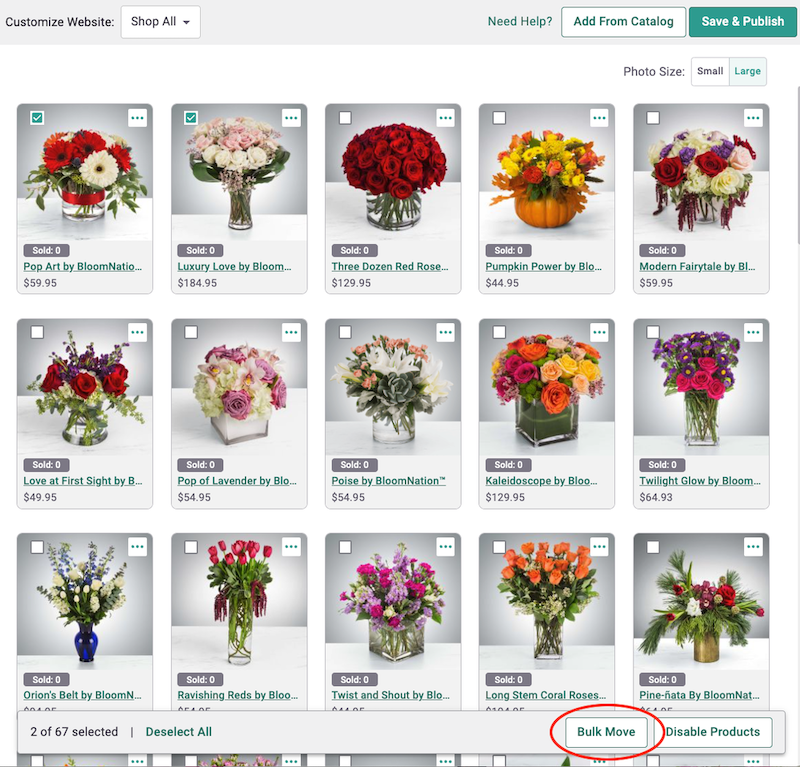Open three-dot menu on Pine-ñata card

[x=753, y=547]
